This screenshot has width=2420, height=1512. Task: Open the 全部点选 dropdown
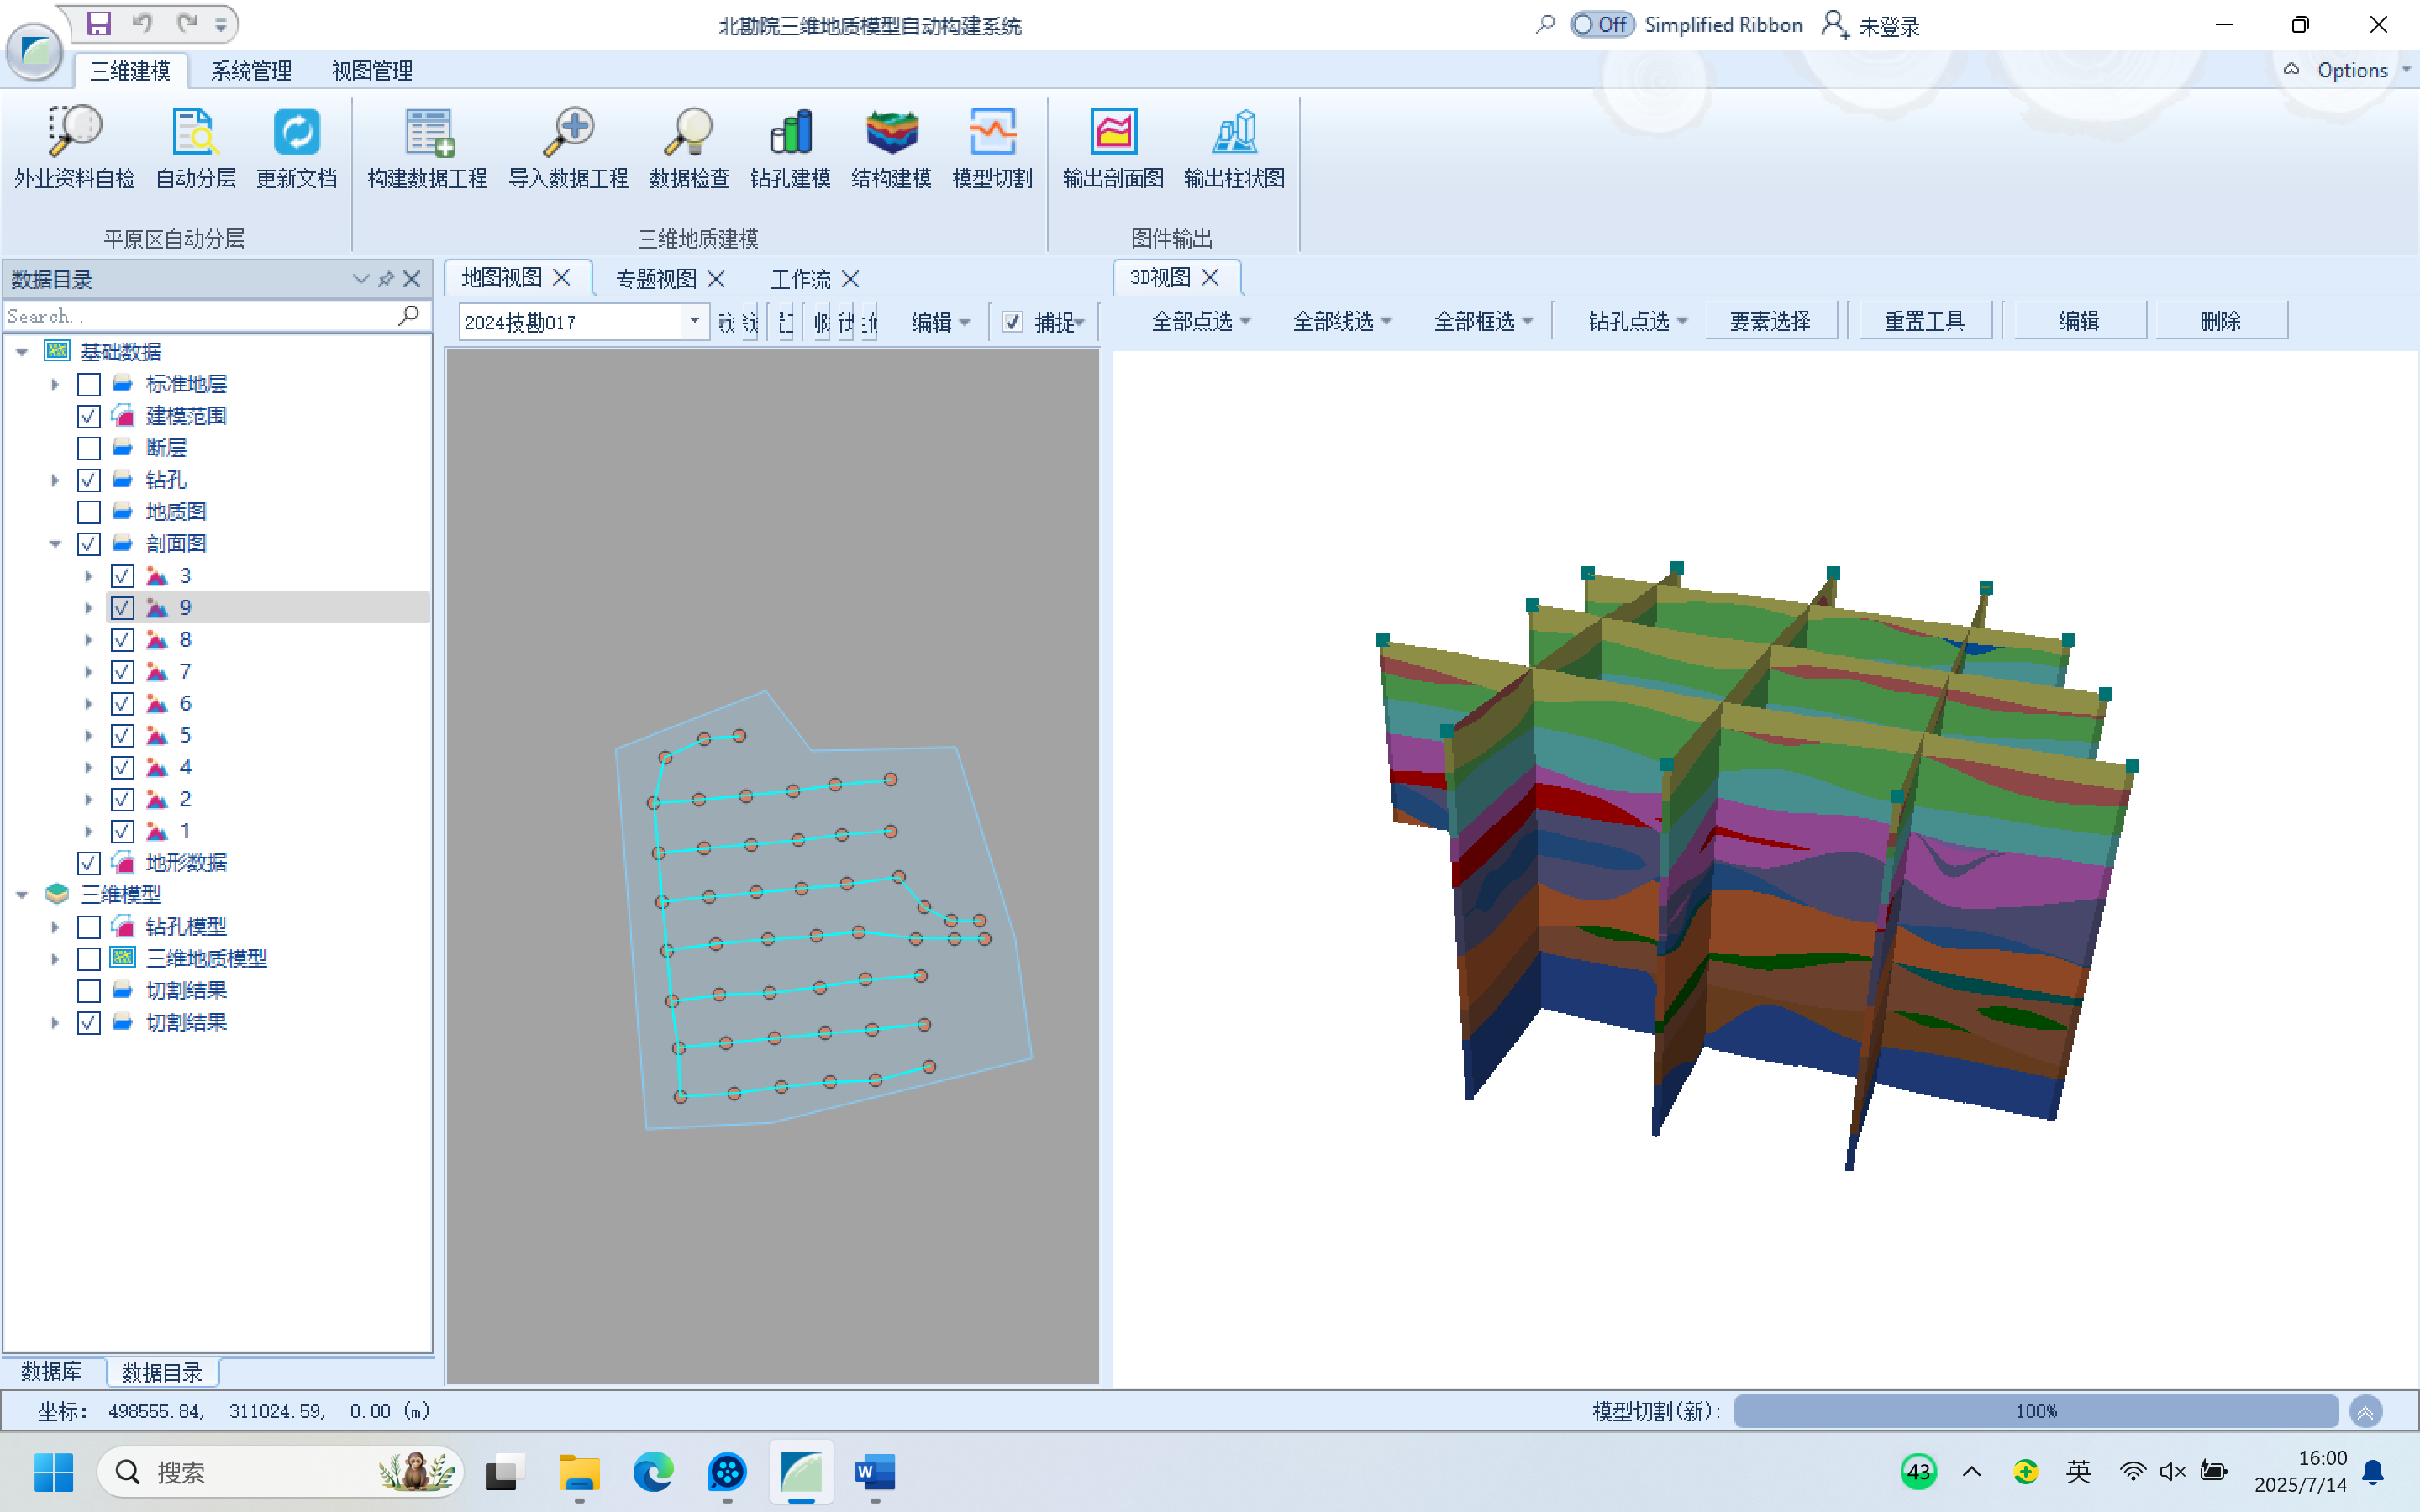point(1201,321)
